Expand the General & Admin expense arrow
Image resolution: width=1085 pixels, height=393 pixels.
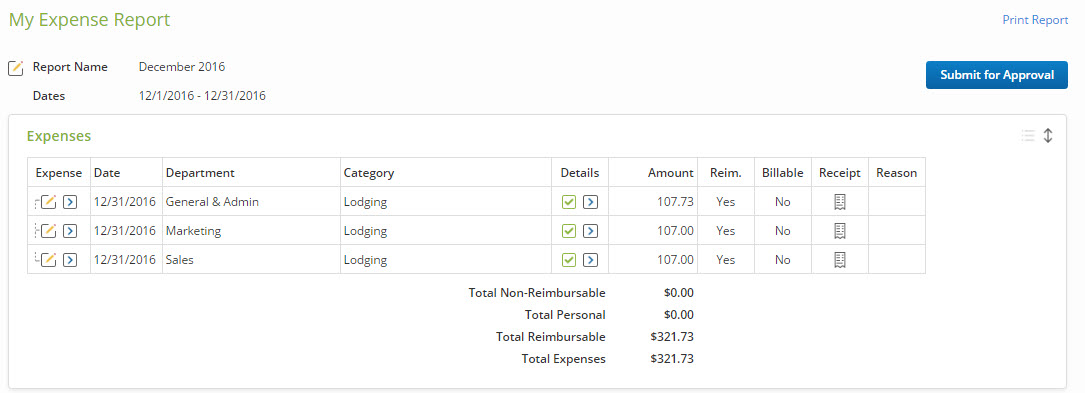point(70,202)
